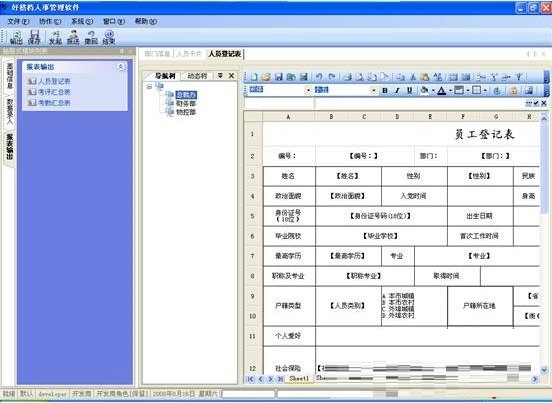Open the 文件 menu

tap(18, 21)
